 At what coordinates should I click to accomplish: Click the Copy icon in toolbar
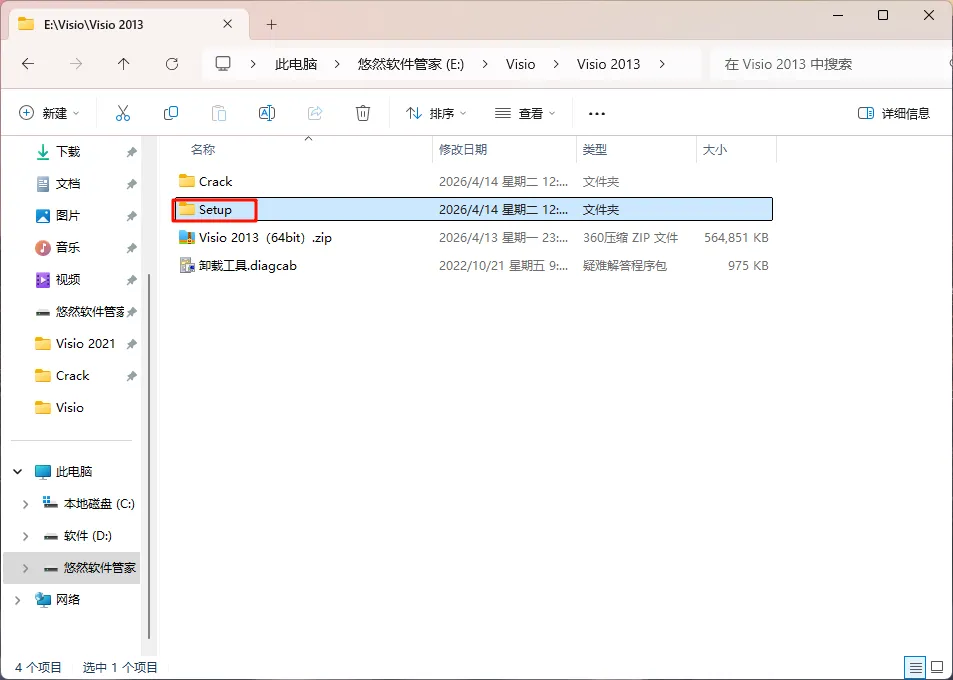171,113
